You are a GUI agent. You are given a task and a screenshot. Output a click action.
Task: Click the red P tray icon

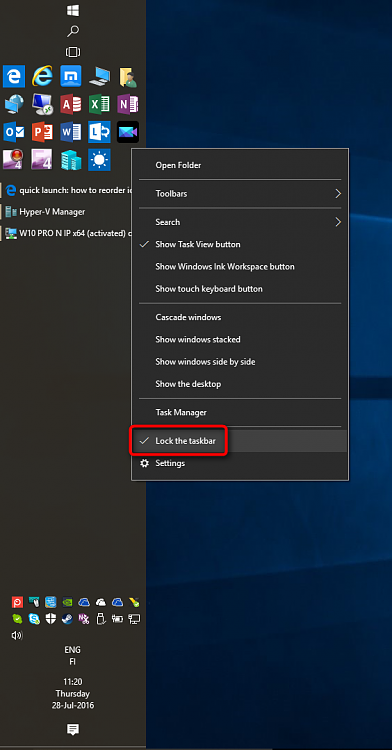(18, 602)
